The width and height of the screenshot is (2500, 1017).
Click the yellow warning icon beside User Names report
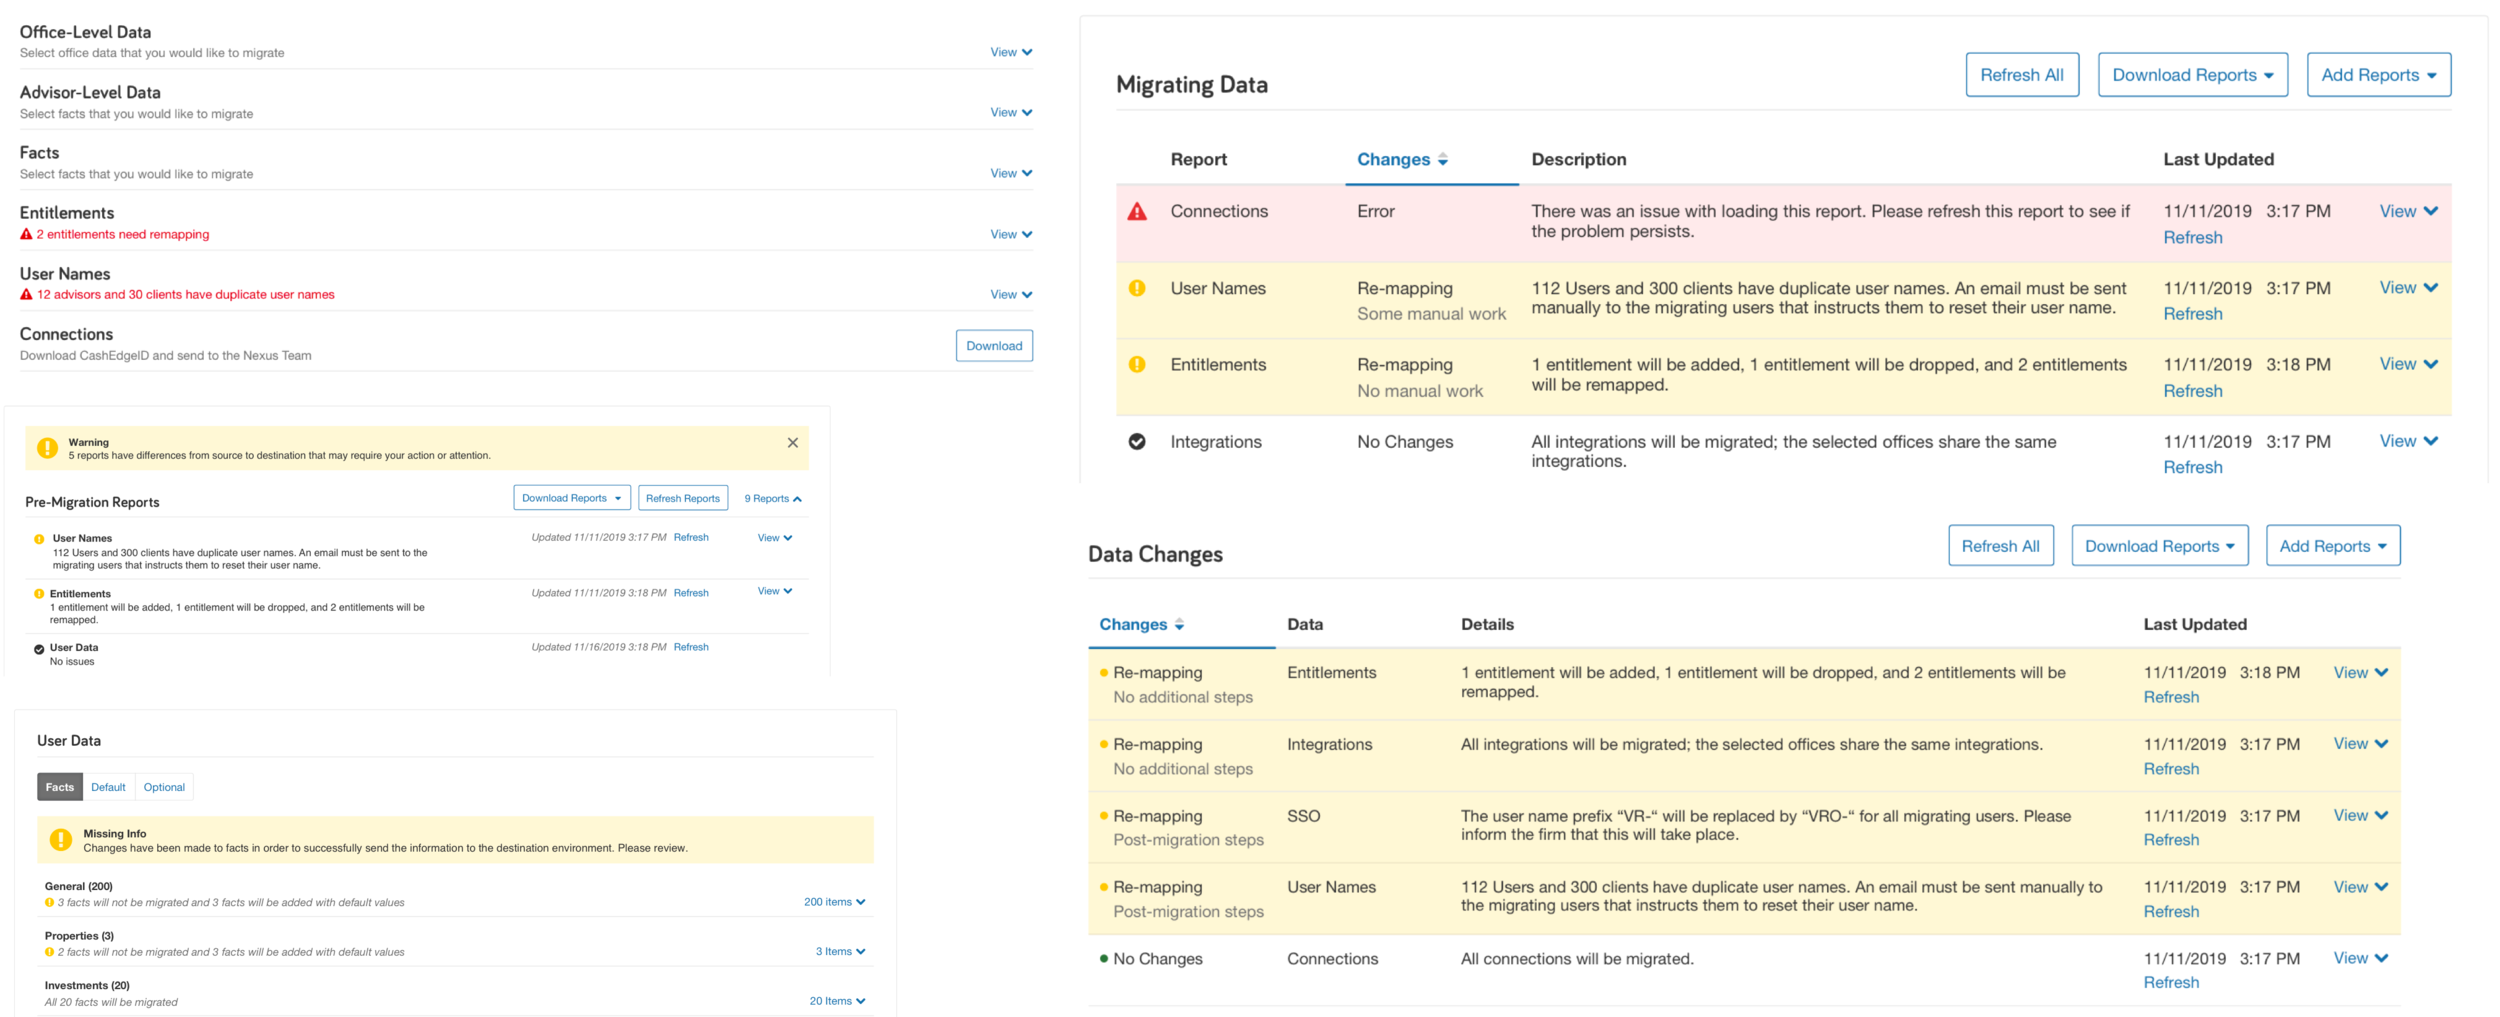coord(1137,288)
